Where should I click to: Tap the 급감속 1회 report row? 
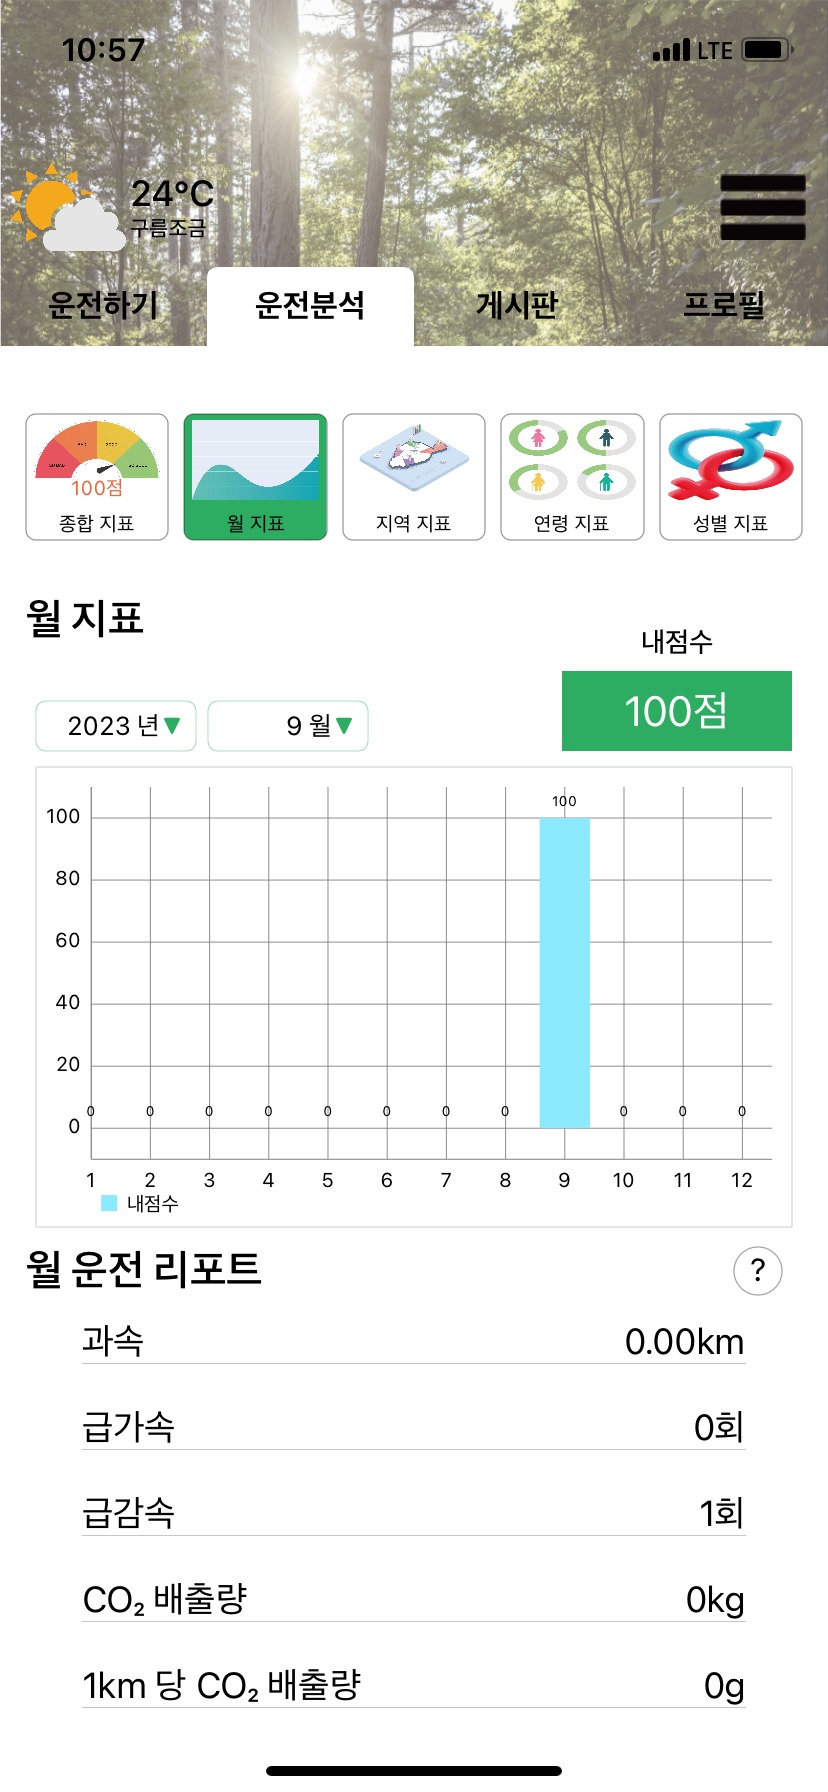point(414,1512)
